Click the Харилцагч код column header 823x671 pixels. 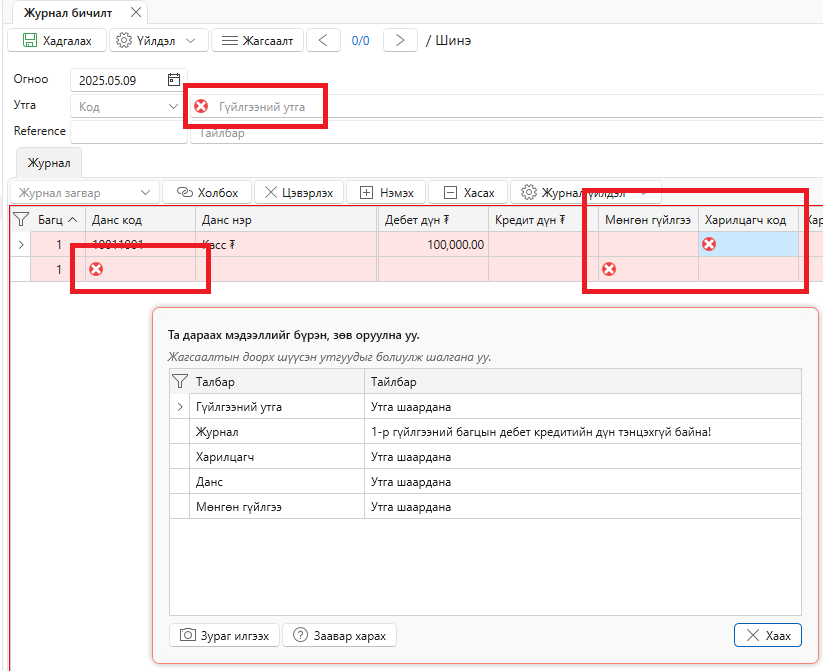(748, 219)
